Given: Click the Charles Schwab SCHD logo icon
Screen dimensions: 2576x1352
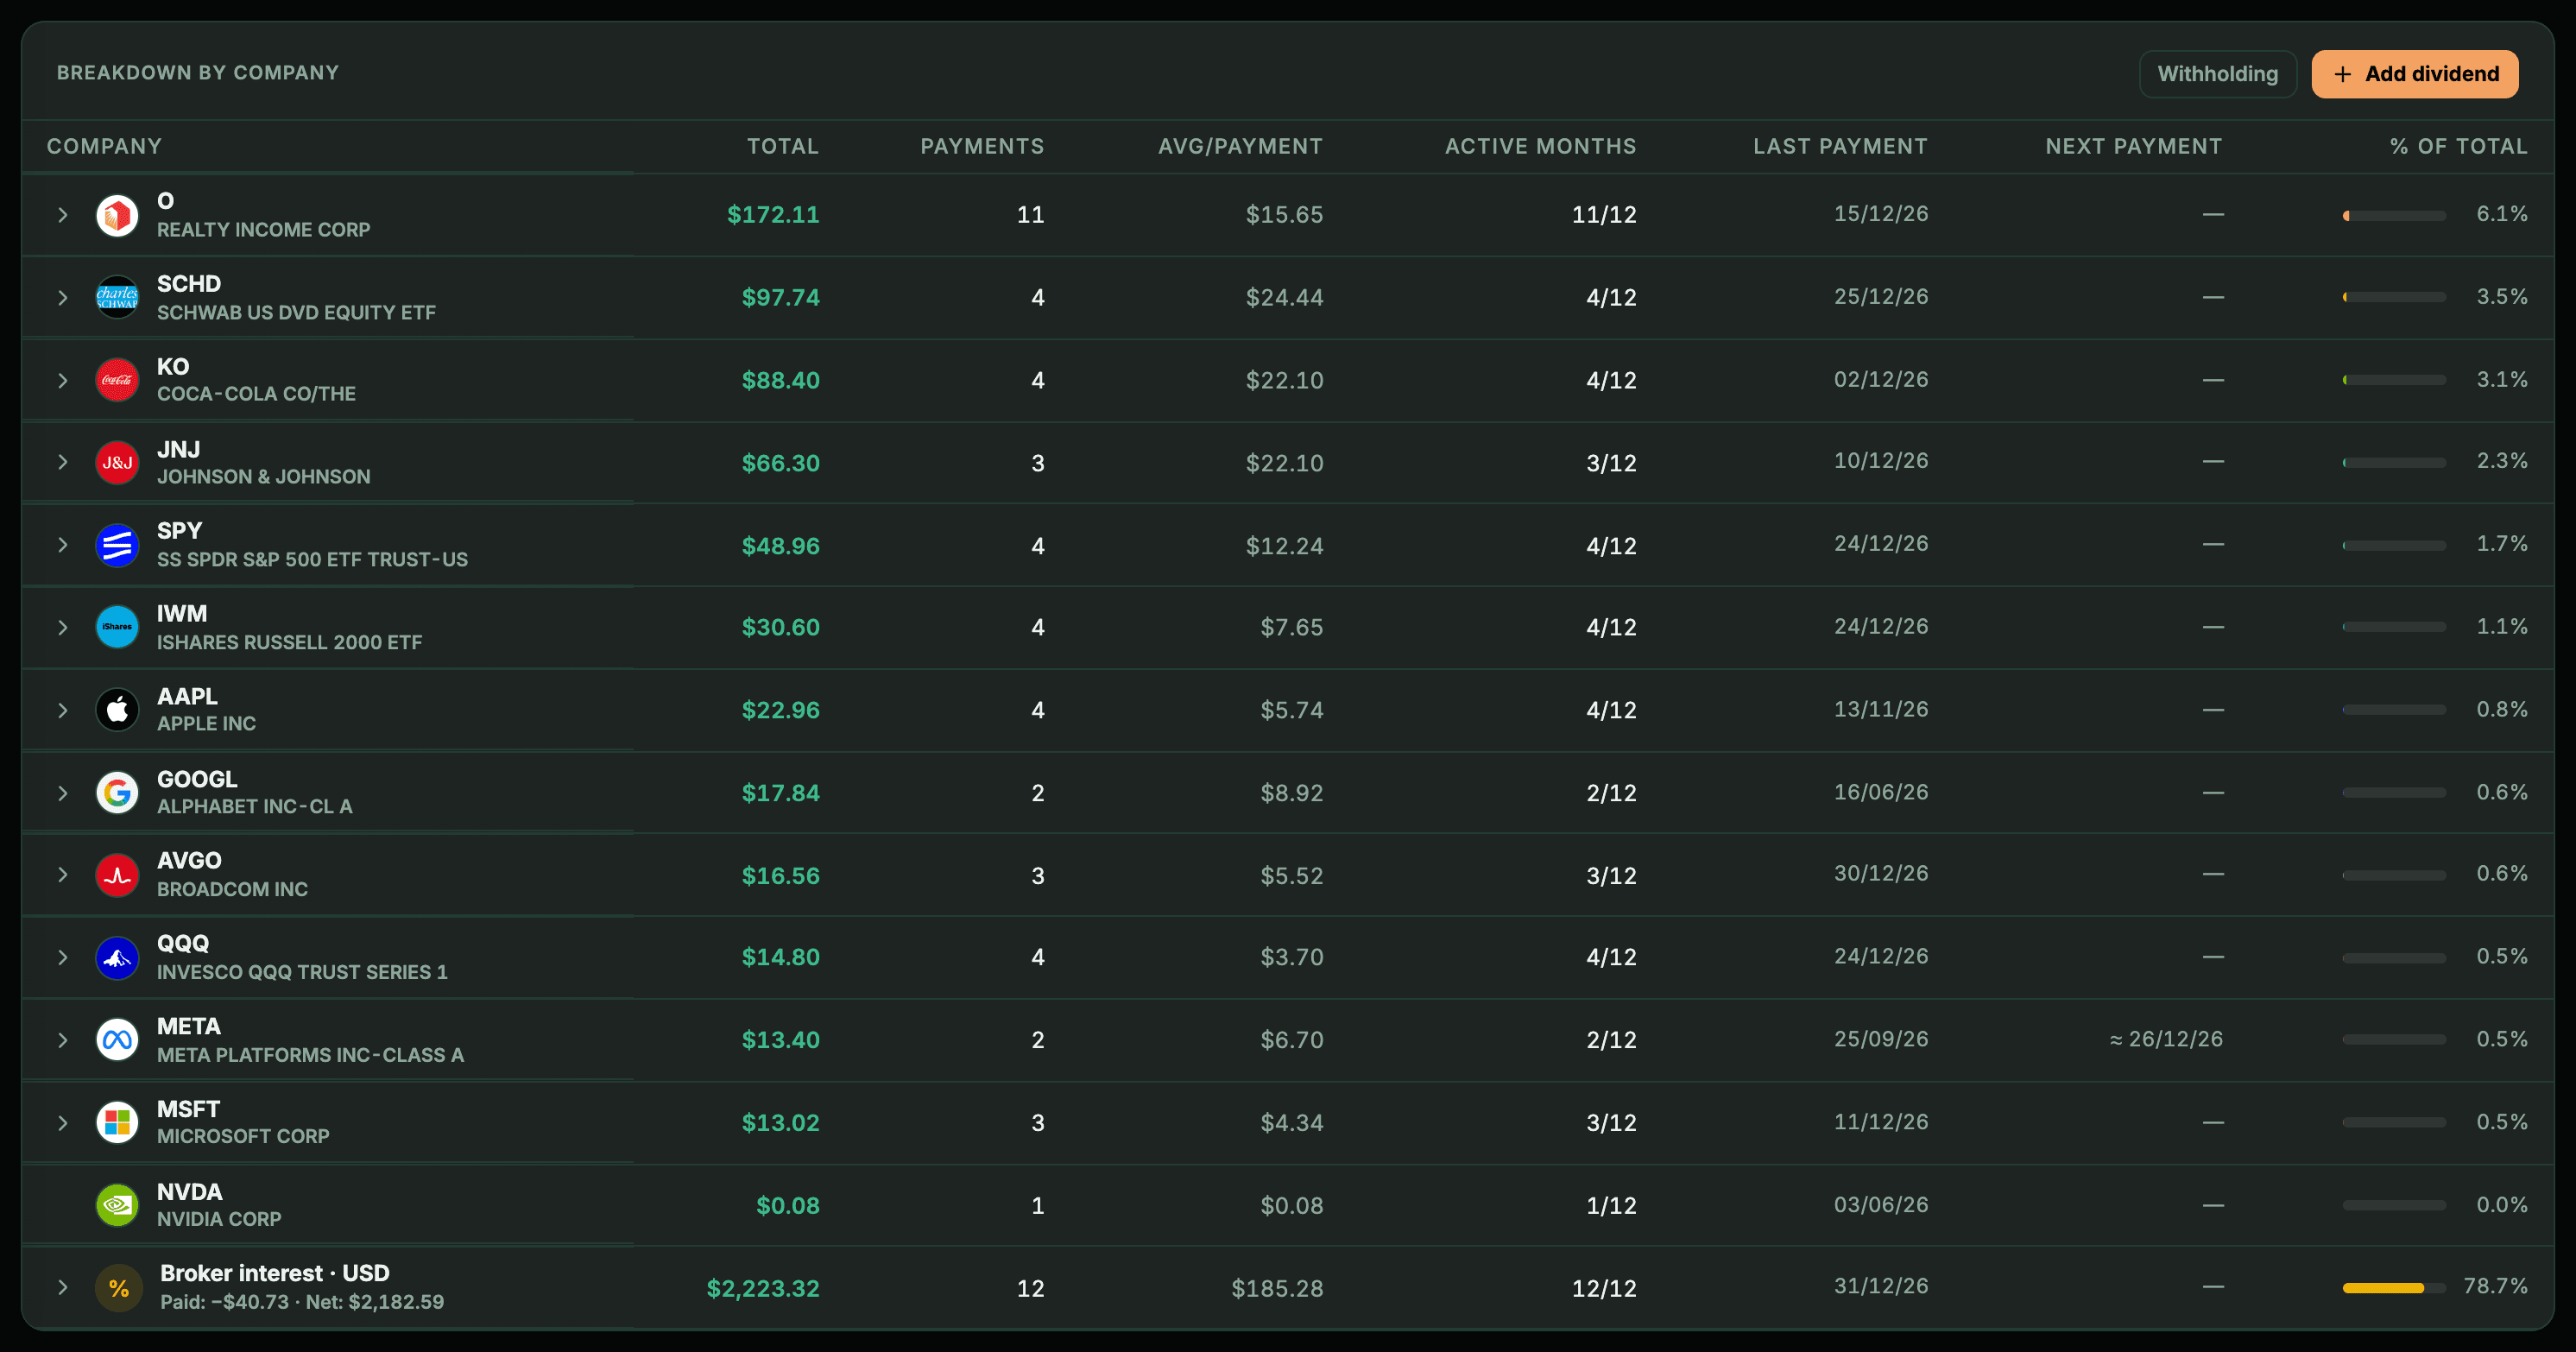Looking at the screenshot, I should (x=117, y=297).
